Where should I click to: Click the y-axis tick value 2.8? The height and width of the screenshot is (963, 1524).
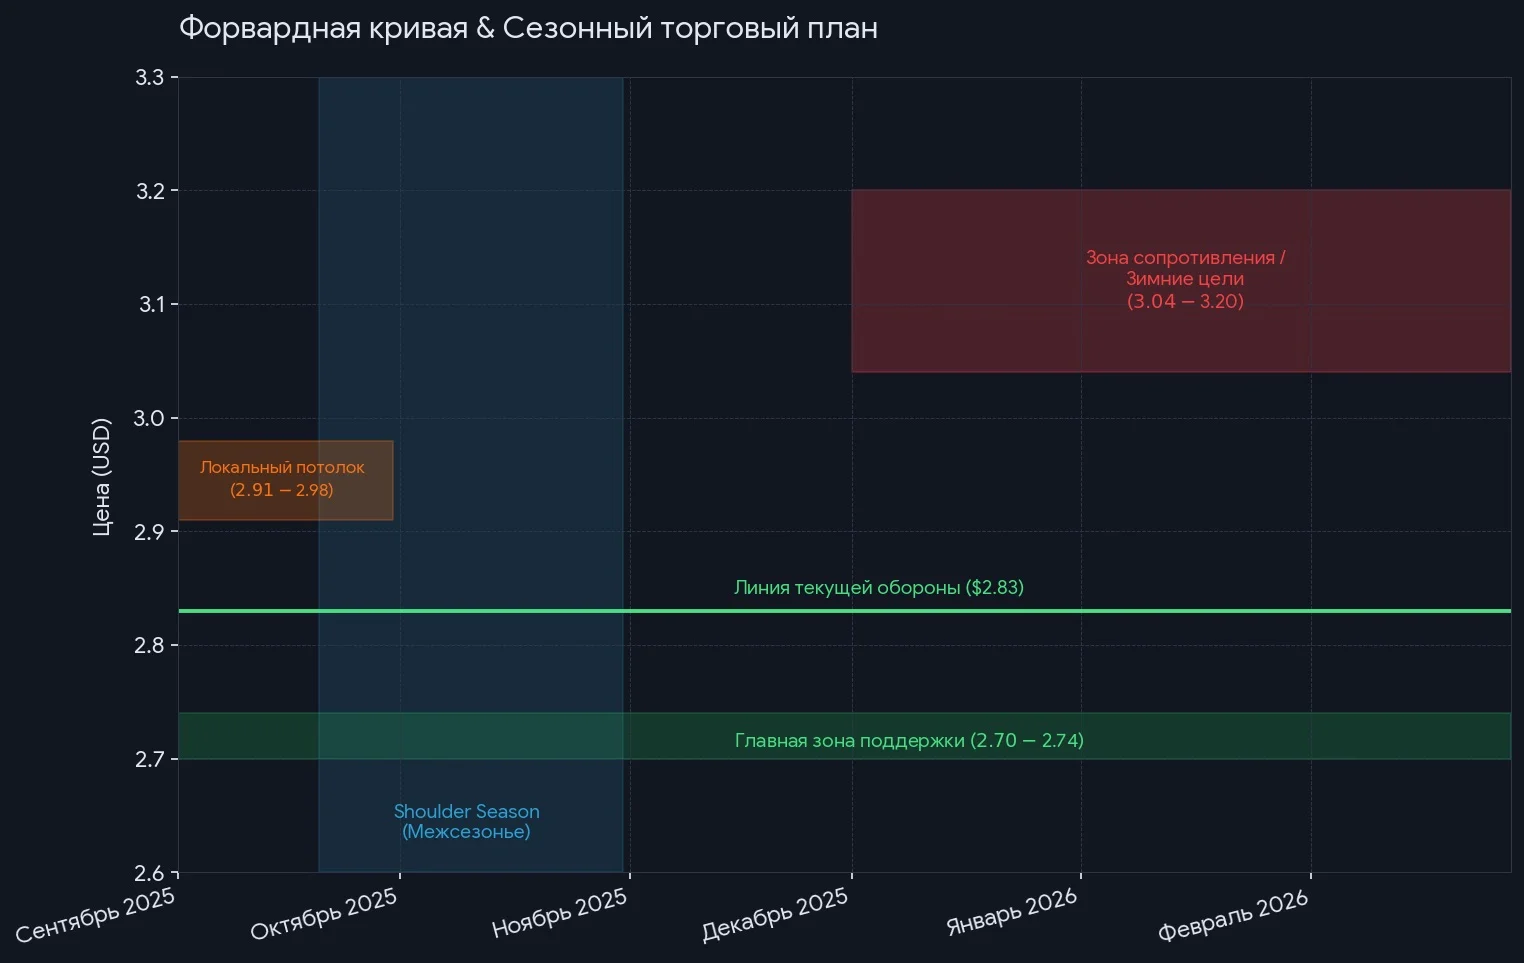coord(150,646)
